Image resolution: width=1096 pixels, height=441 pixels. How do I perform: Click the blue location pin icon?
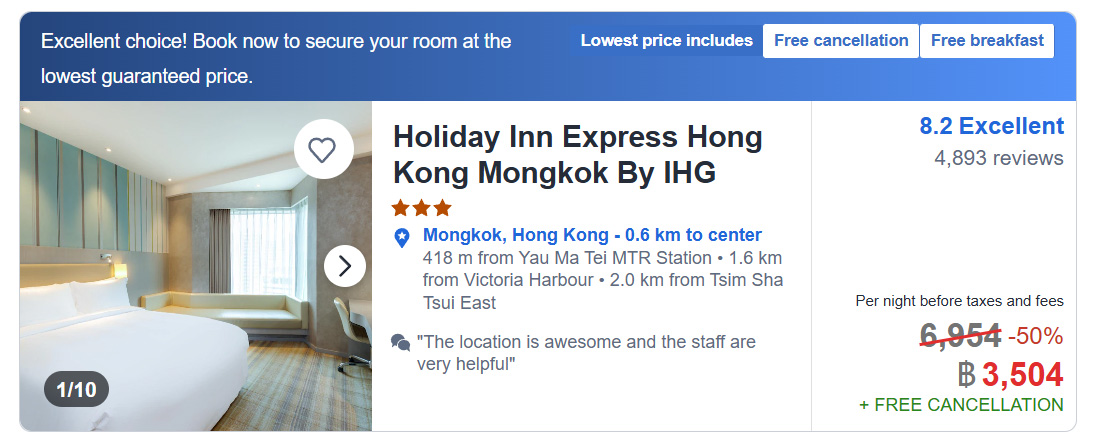401,237
